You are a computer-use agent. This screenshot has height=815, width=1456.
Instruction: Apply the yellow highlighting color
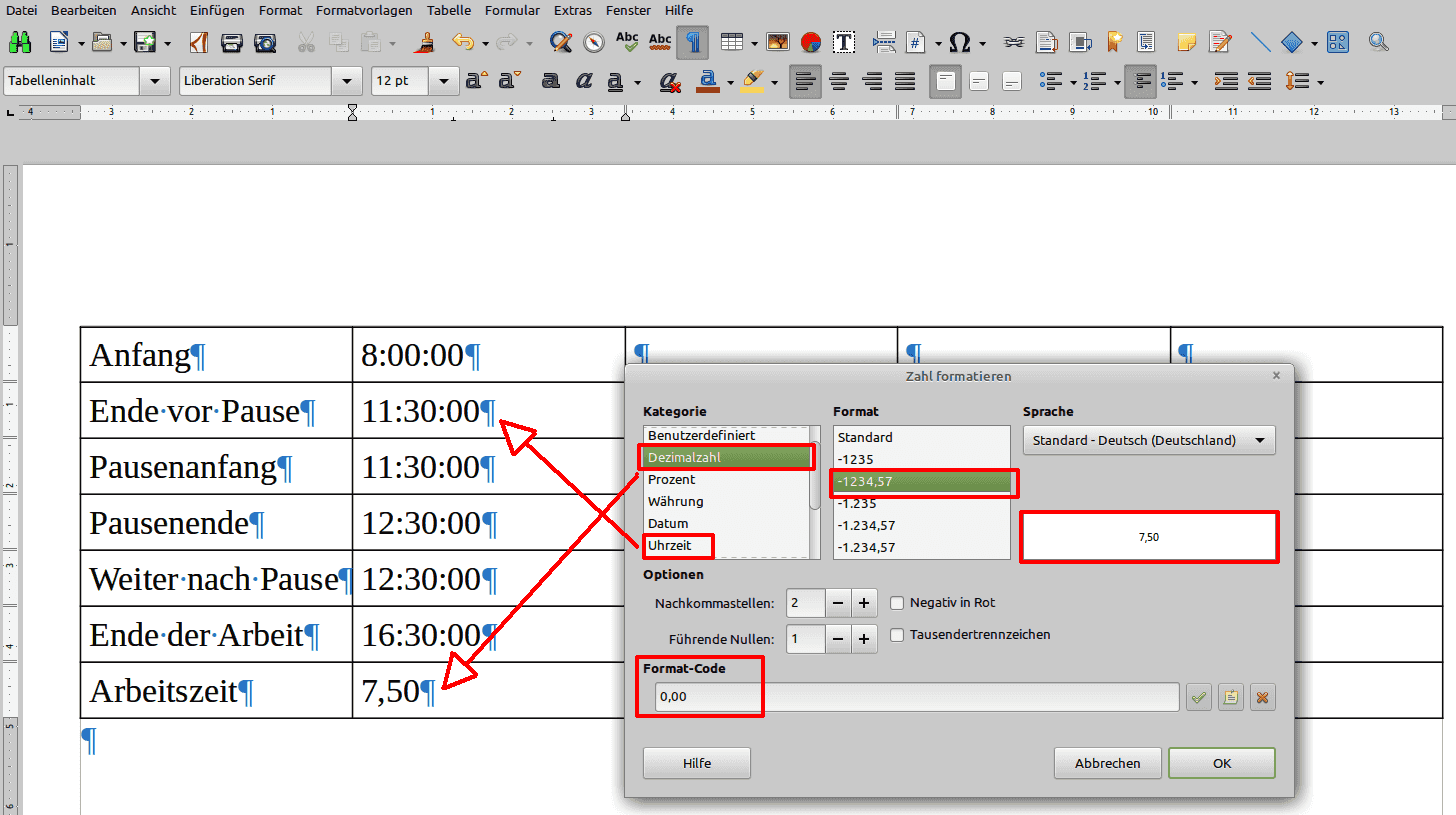coord(751,81)
